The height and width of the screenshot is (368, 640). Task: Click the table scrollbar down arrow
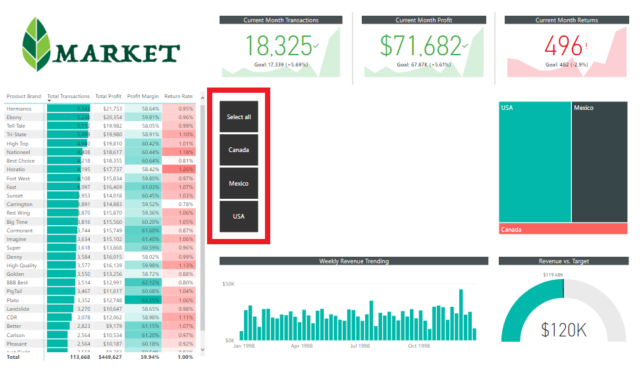(202, 350)
